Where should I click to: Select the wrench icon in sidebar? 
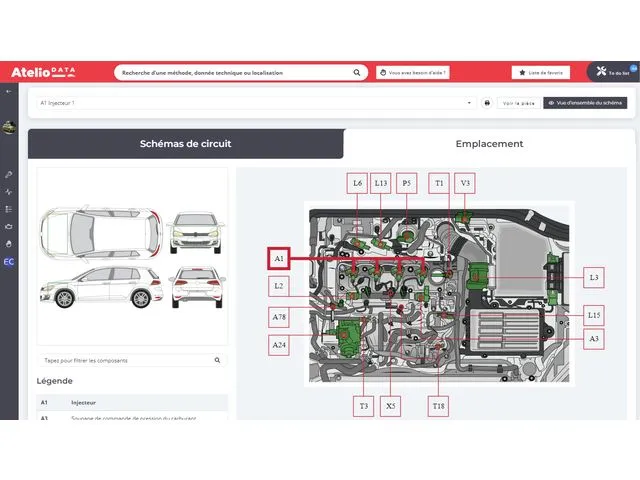pyautogui.click(x=9, y=174)
